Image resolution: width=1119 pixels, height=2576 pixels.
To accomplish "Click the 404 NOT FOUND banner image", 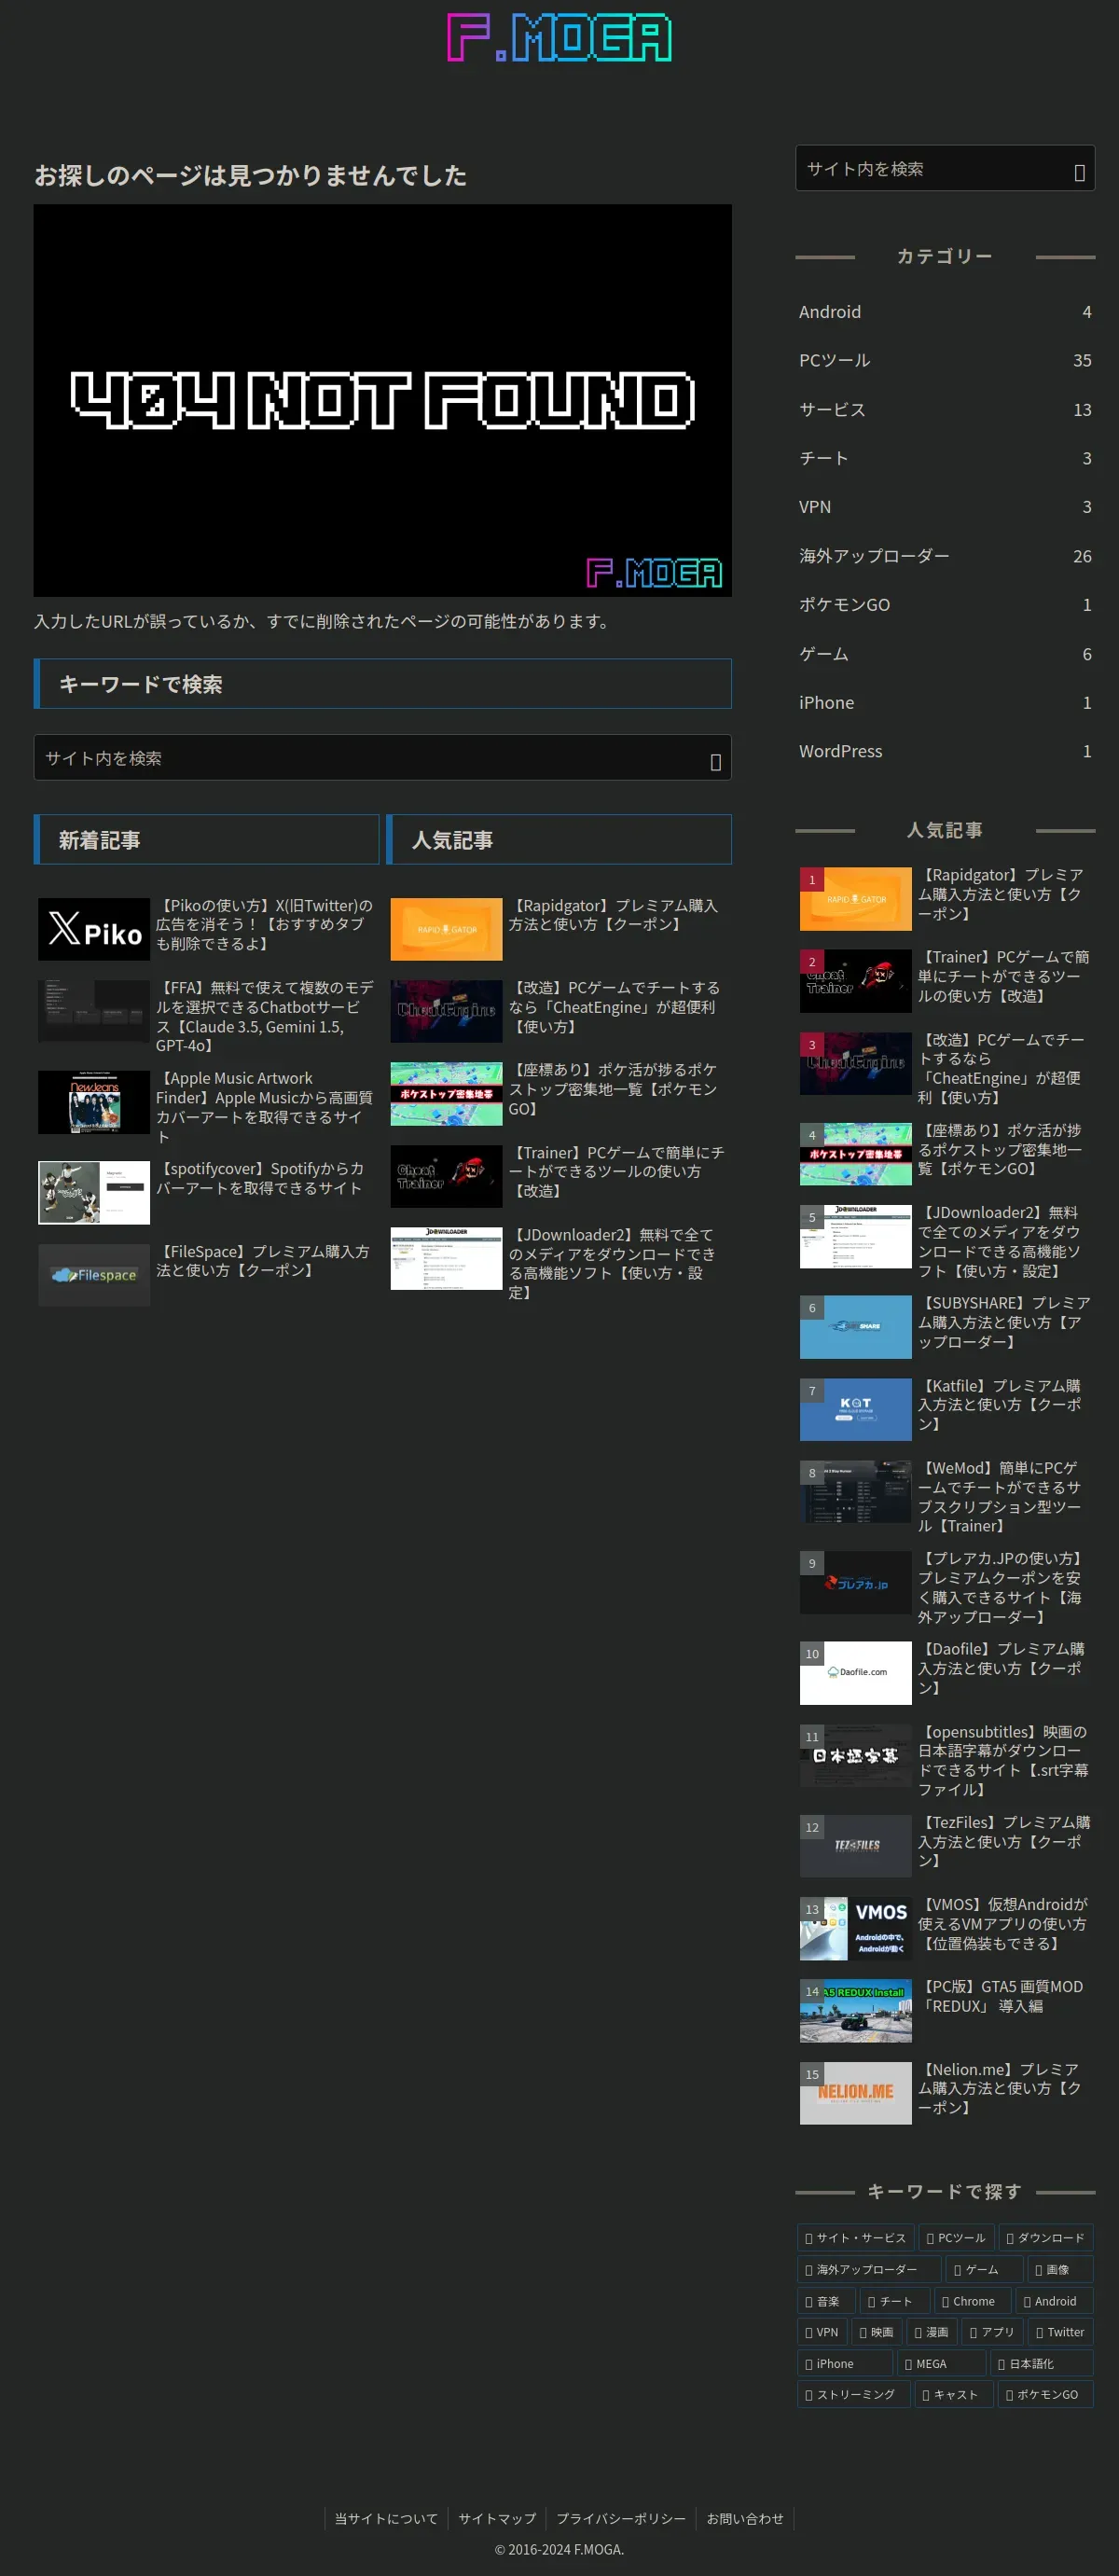I will (x=382, y=400).
